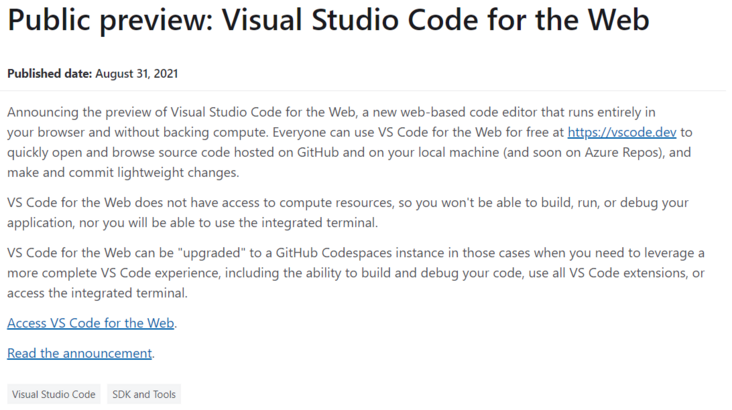Select the "SDK and Tools" tag
This screenshot has height=410, width=732.
coord(144,395)
